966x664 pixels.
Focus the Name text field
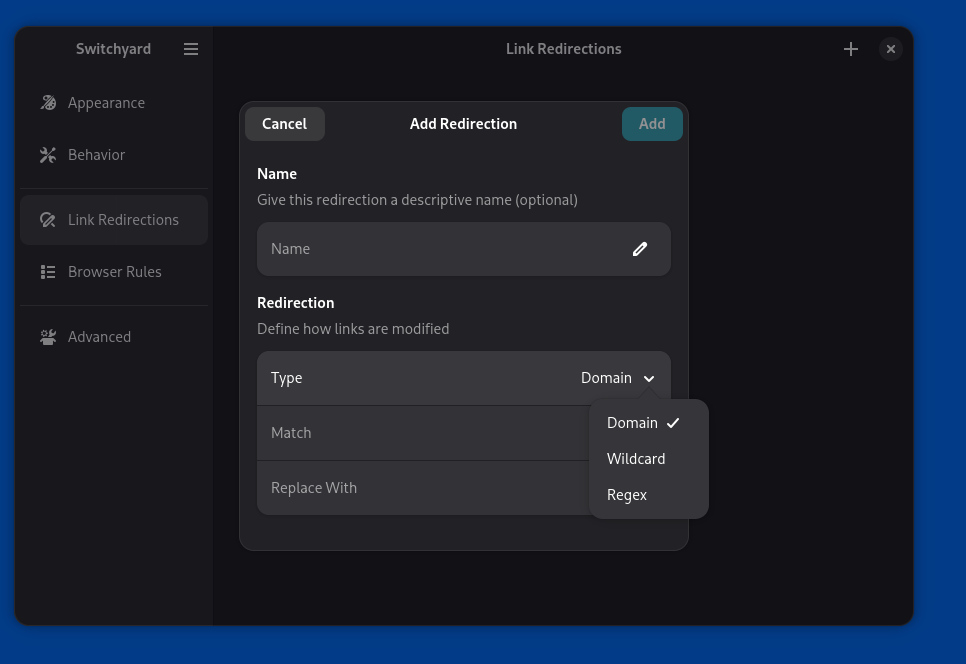[x=440, y=249]
